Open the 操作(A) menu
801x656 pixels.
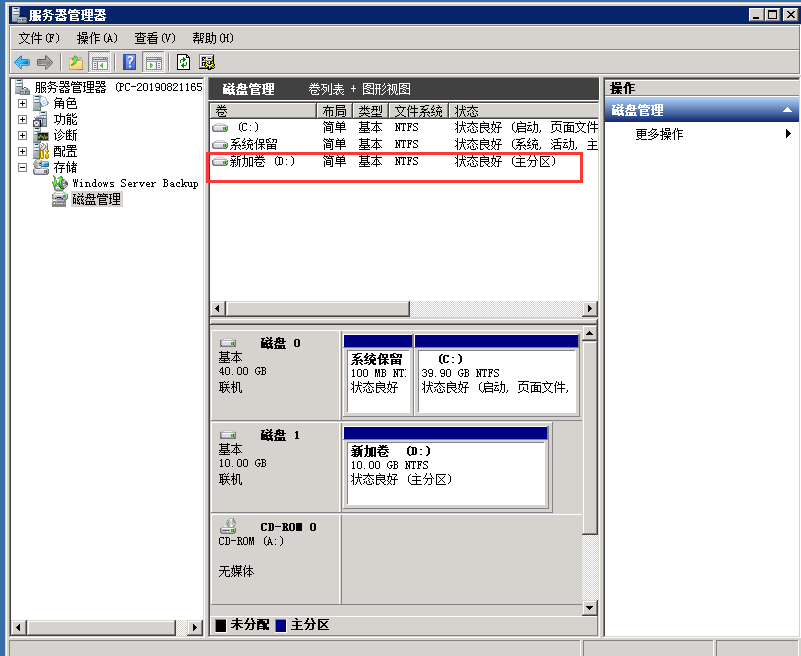tap(97, 38)
